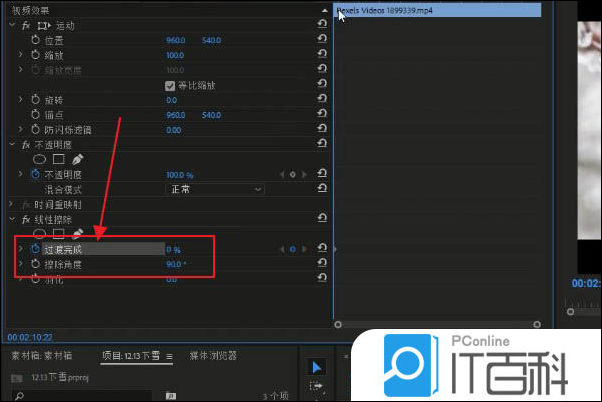Screen dimensions: 602x402
Task: Go to next keyframe of 过渡完成
Action: click(x=304, y=250)
